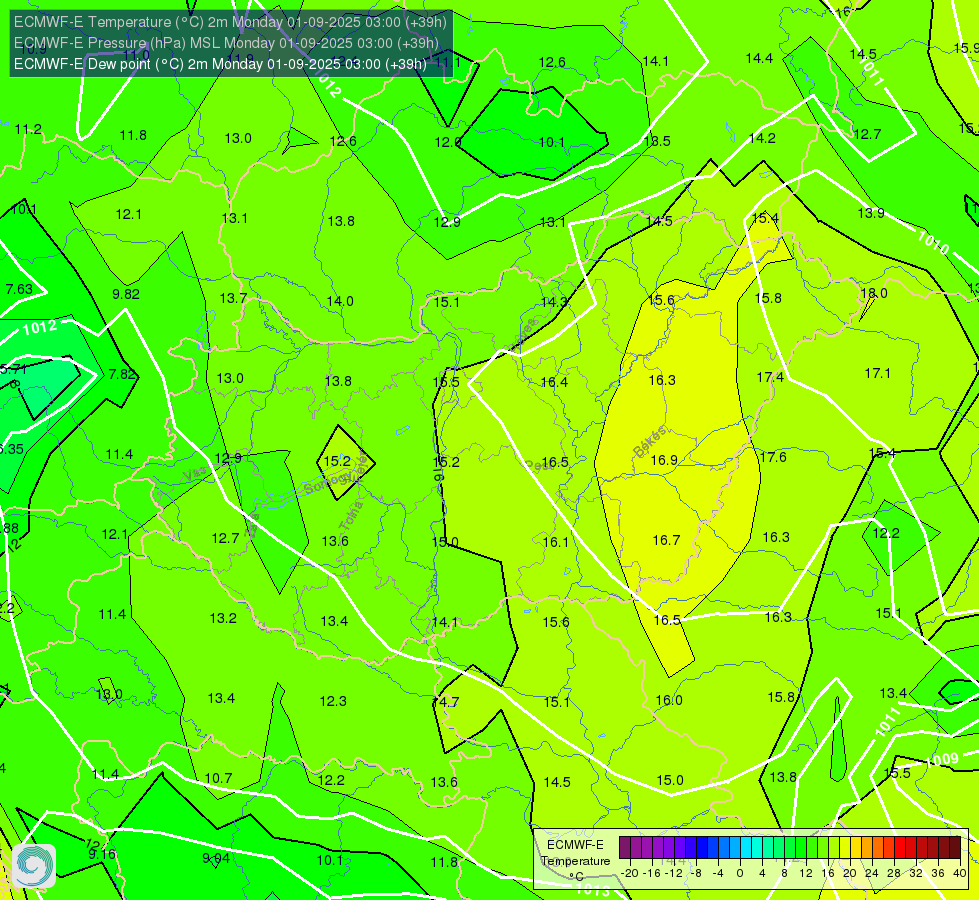This screenshot has width=979, height=900.
Task: Click the 14.3 temperature value
Action: coord(554,302)
